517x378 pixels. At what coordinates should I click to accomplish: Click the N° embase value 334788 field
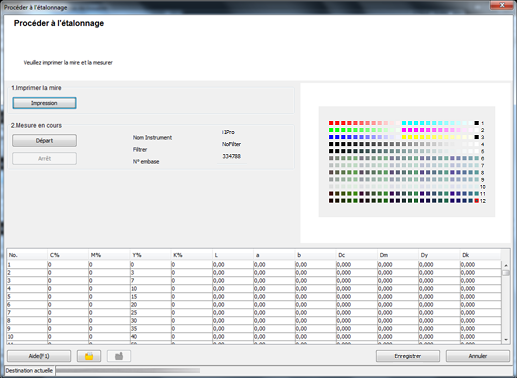click(x=232, y=156)
